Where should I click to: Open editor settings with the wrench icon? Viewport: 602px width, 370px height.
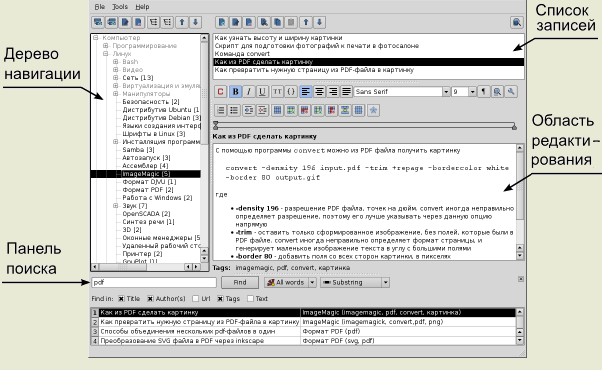[x=511, y=91]
